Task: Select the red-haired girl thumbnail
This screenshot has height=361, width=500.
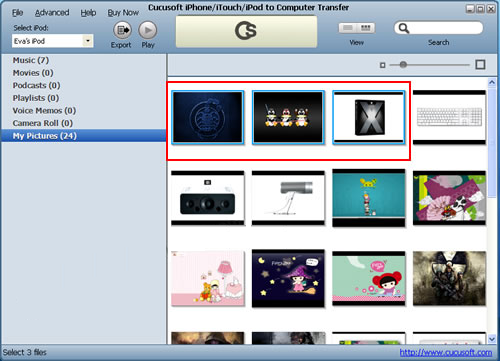Action: point(369,278)
